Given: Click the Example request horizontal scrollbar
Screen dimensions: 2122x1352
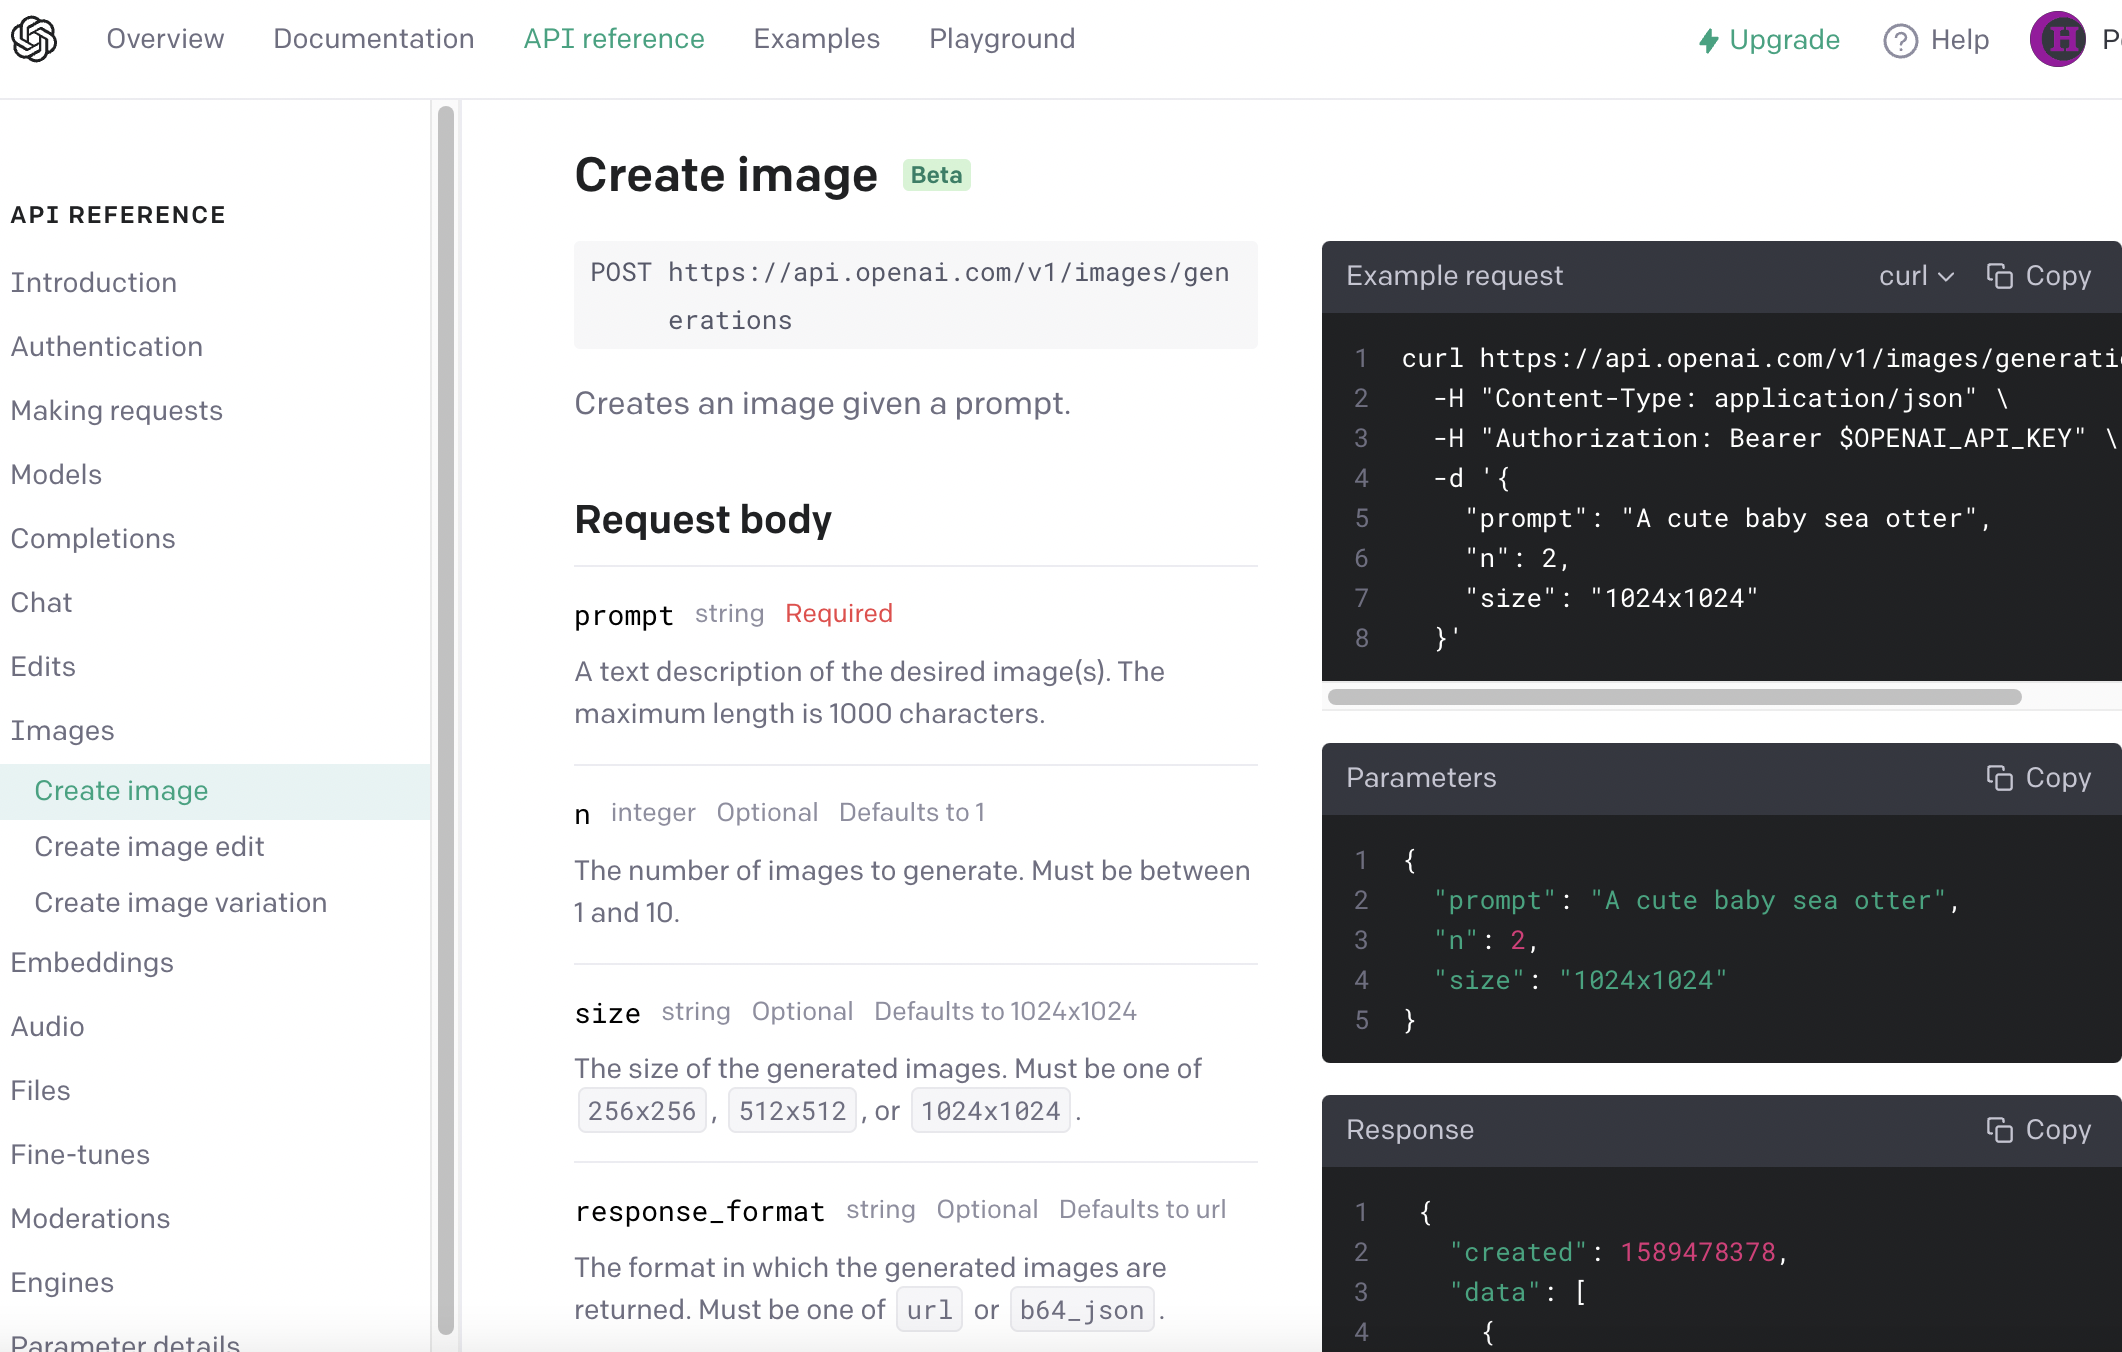Looking at the screenshot, I should pos(1674,697).
